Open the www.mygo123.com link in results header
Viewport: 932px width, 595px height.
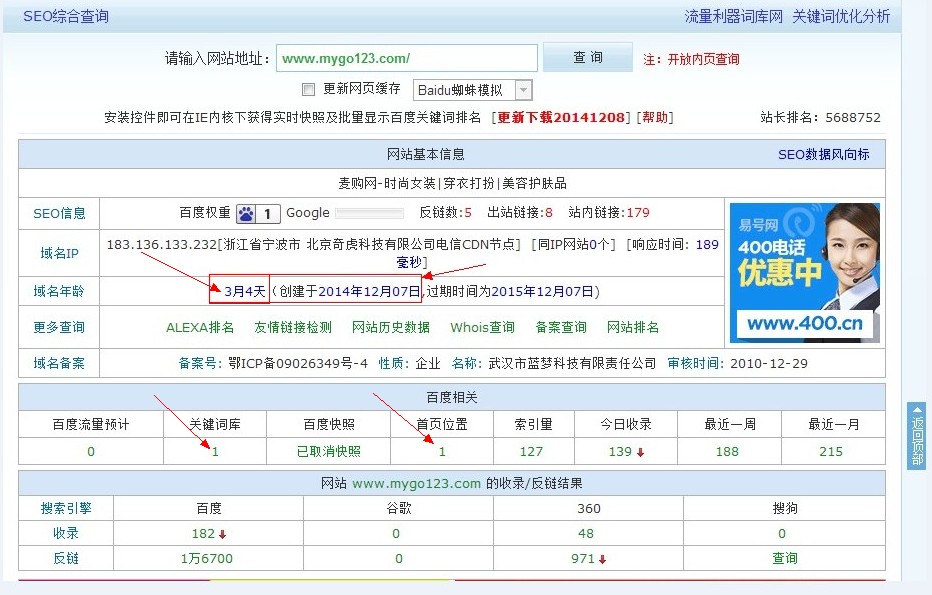pos(417,483)
